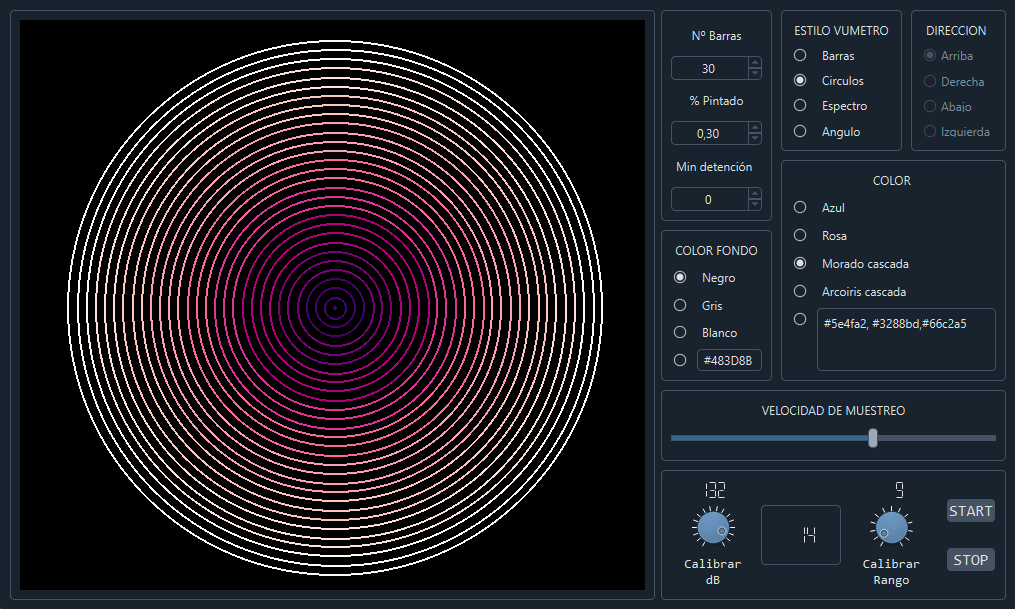Click the #483D8B background hex field

click(x=729, y=360)
